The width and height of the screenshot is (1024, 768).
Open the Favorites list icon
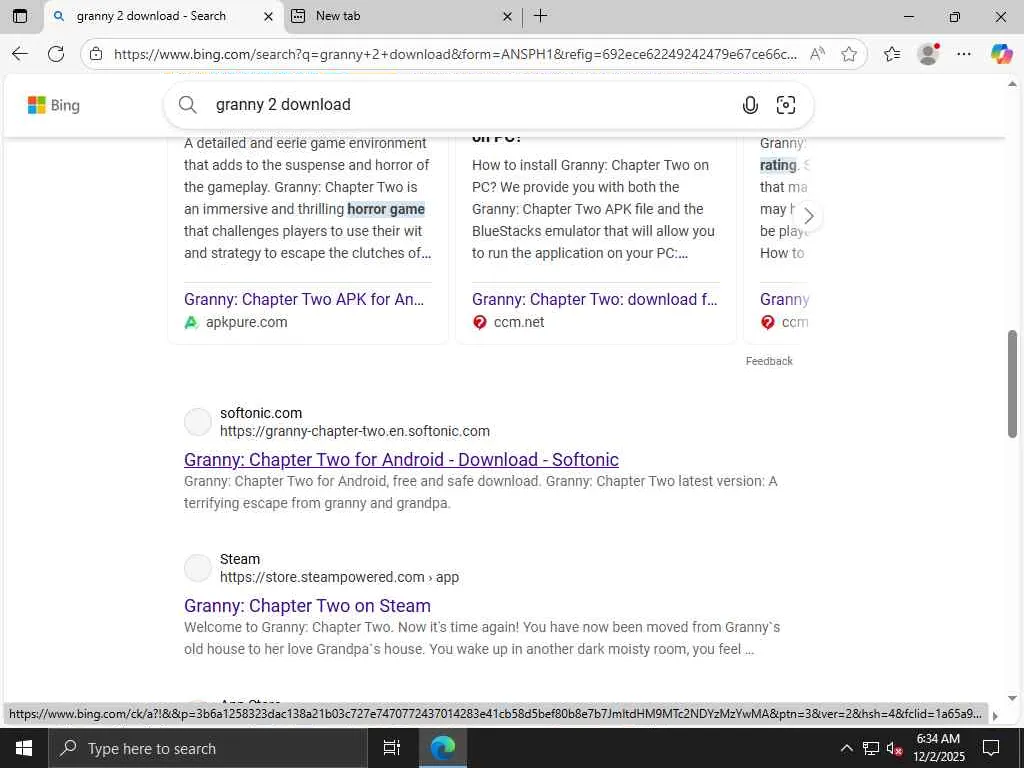tap(892, 54)
